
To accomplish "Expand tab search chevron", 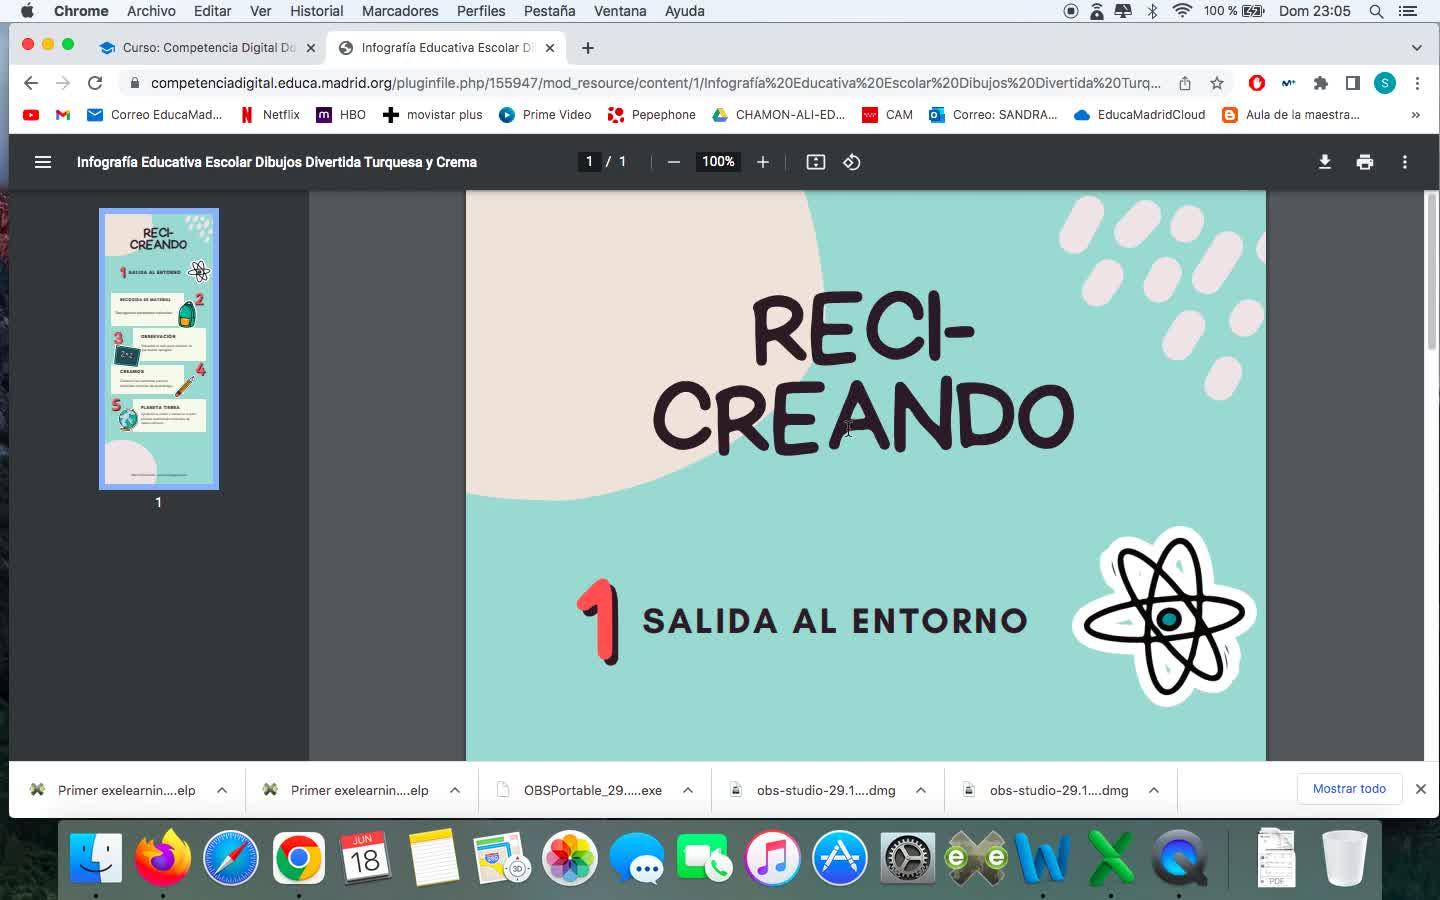I will click(1417, 48).
